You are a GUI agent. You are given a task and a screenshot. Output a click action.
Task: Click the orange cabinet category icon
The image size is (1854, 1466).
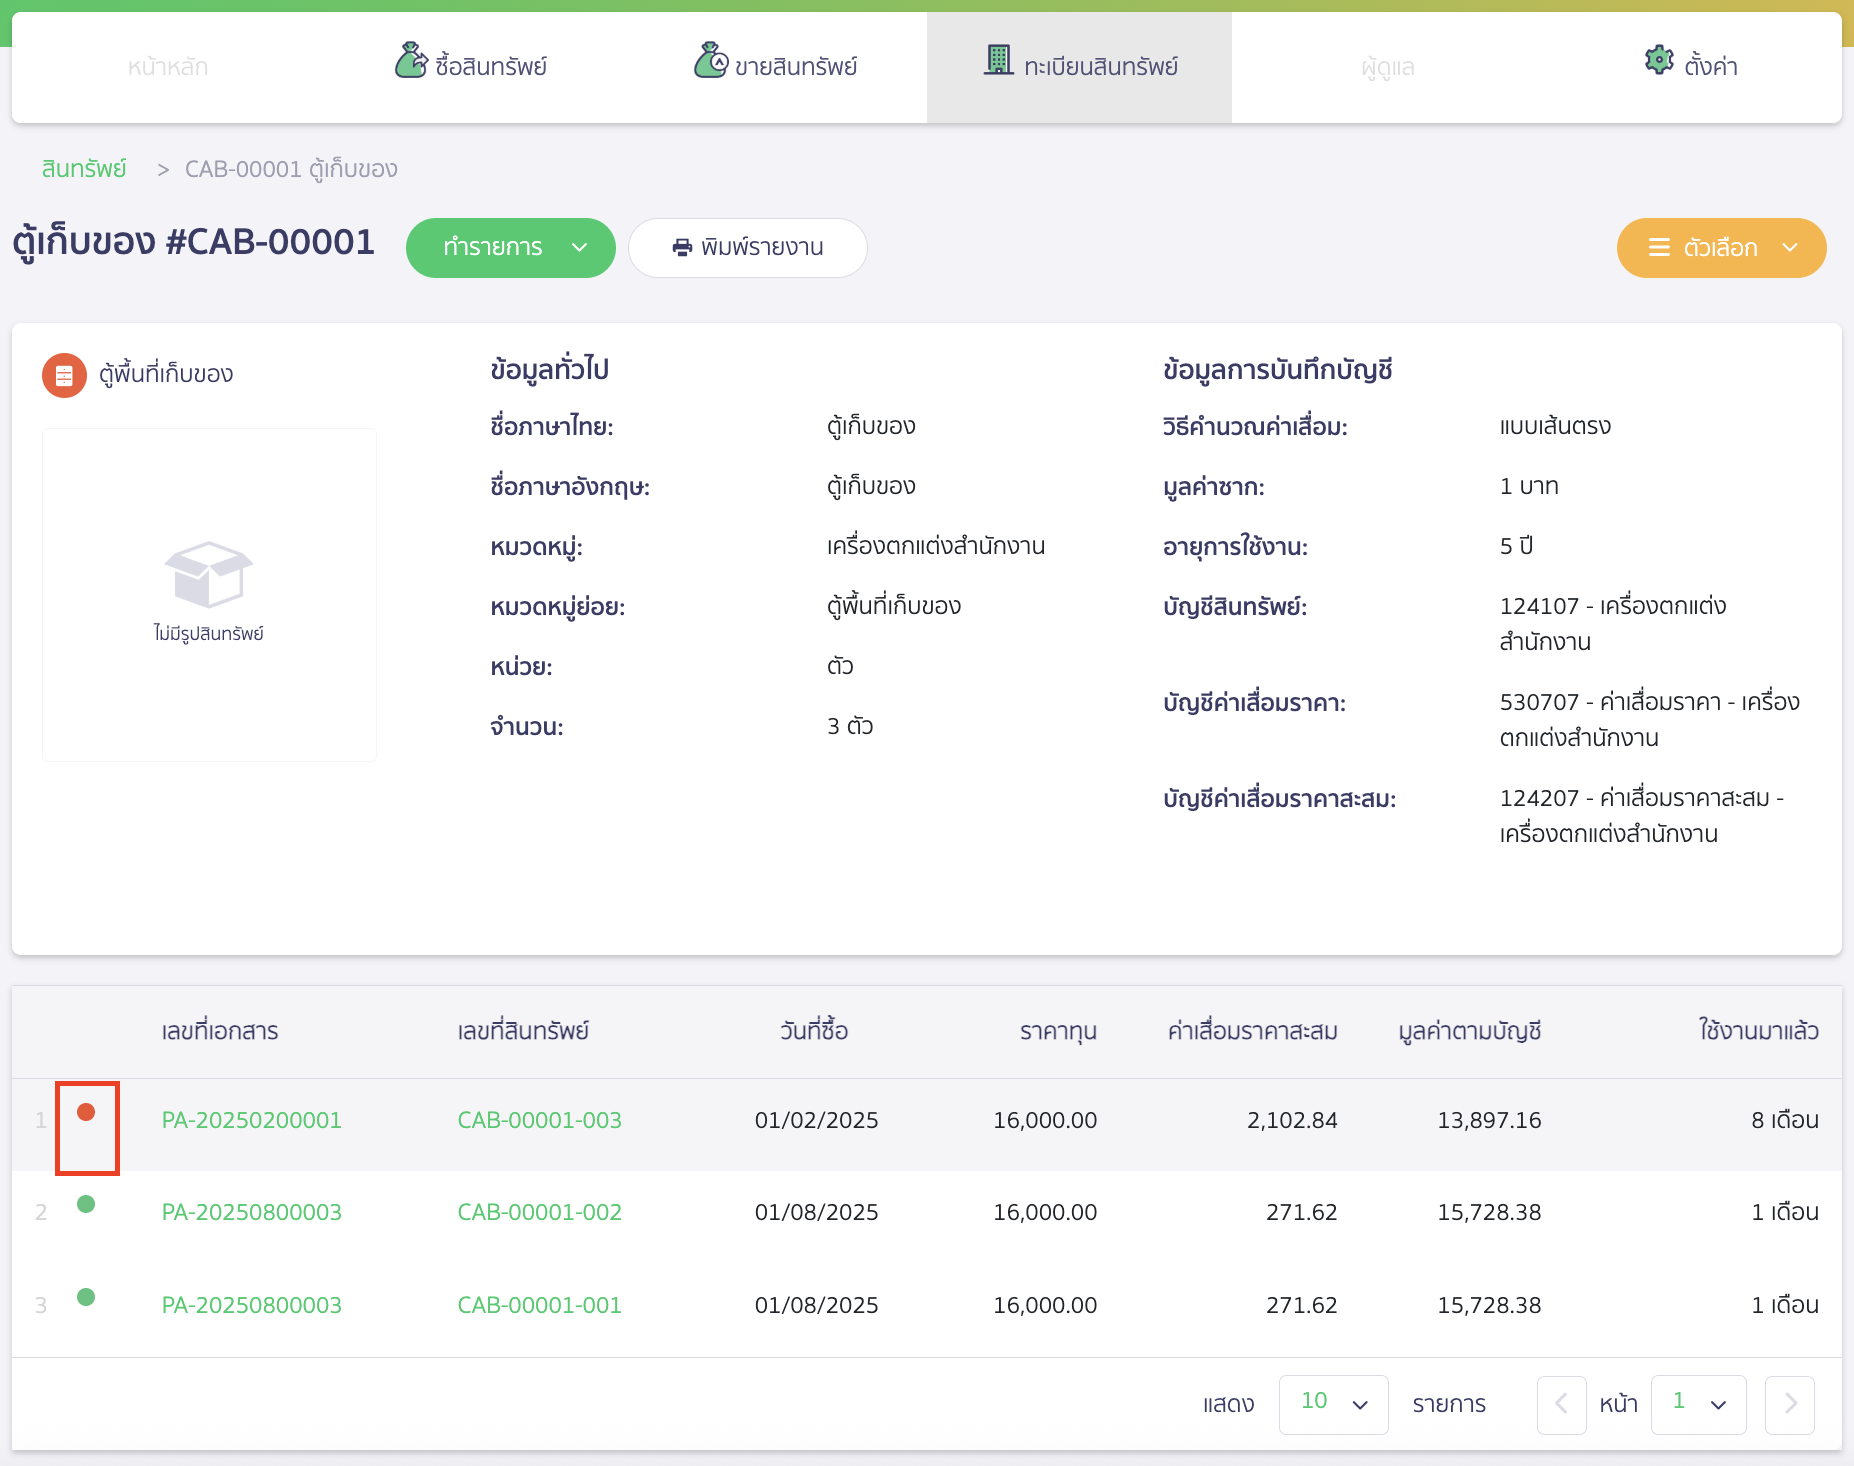64,375
